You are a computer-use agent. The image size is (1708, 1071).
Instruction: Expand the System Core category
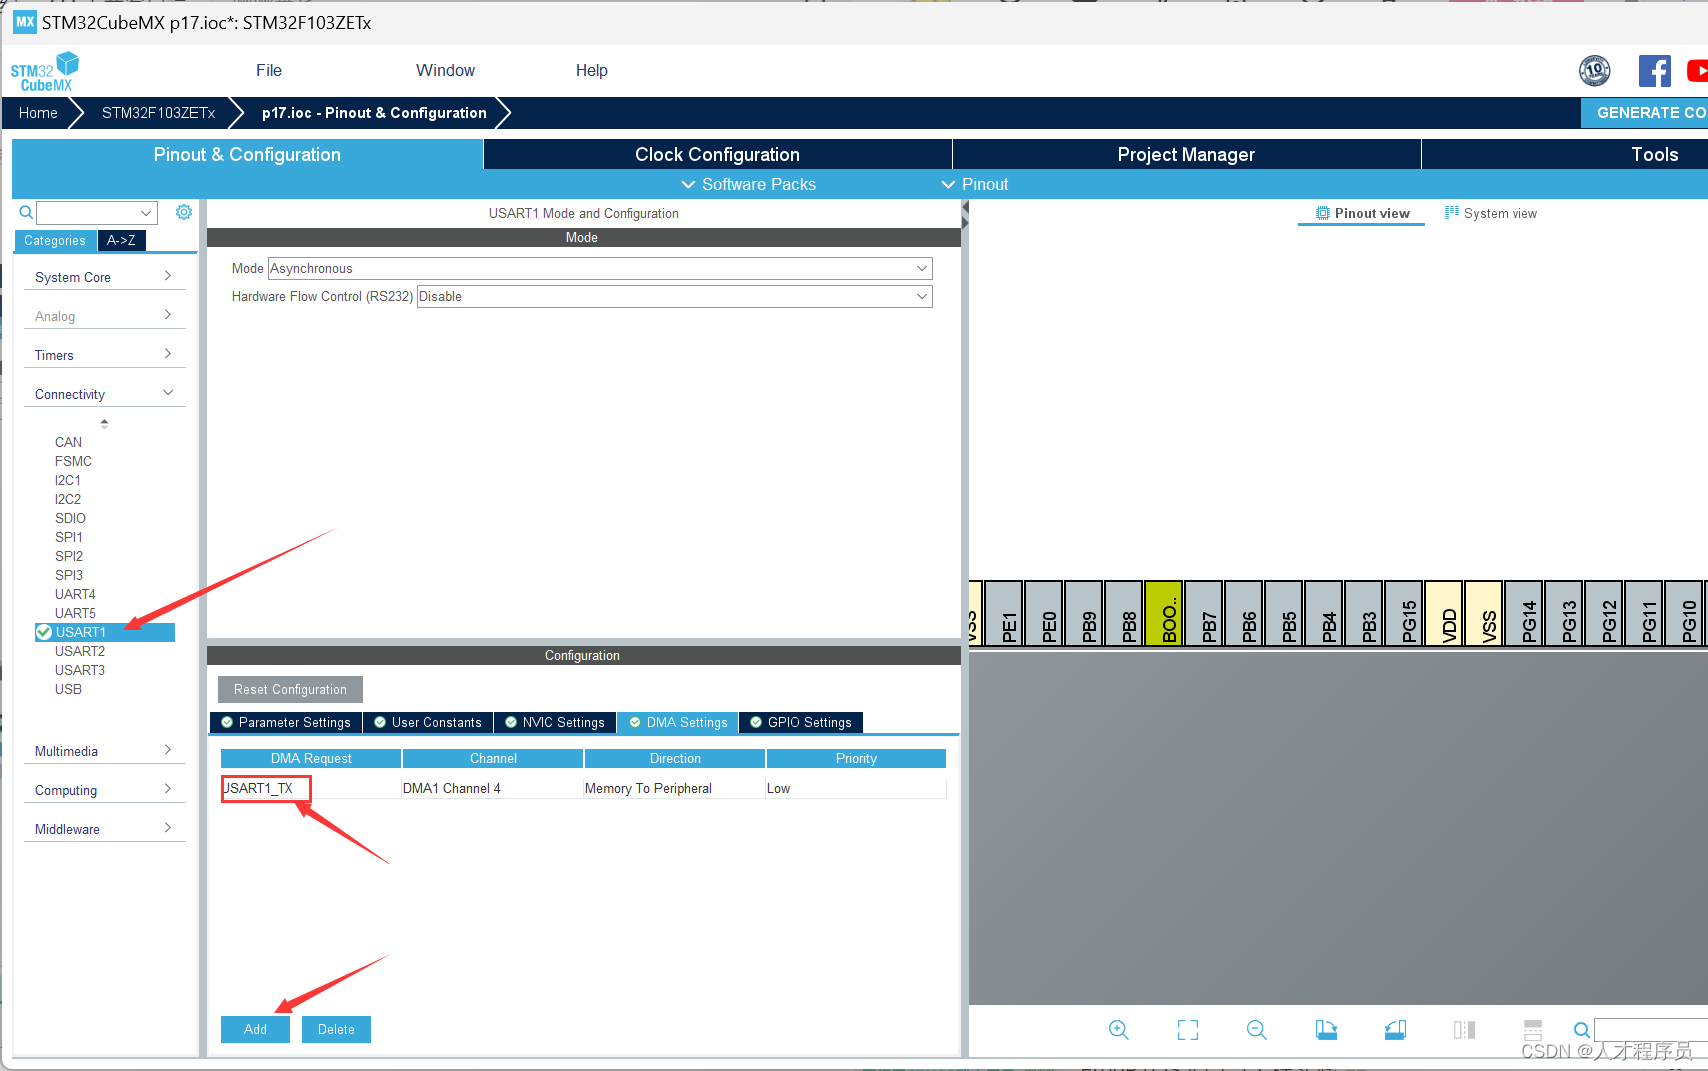[103, 277]
